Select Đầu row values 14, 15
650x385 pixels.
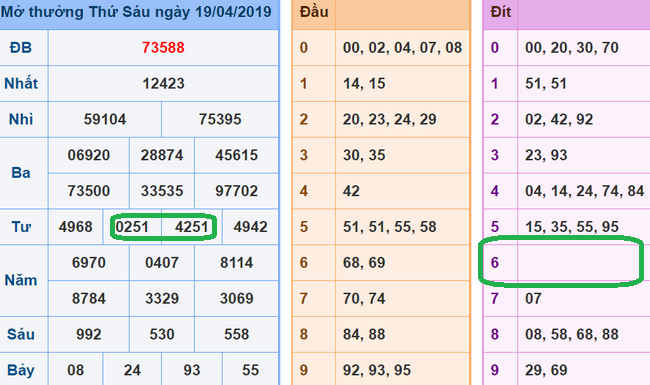pyautogui.click(x=364, y=83)
